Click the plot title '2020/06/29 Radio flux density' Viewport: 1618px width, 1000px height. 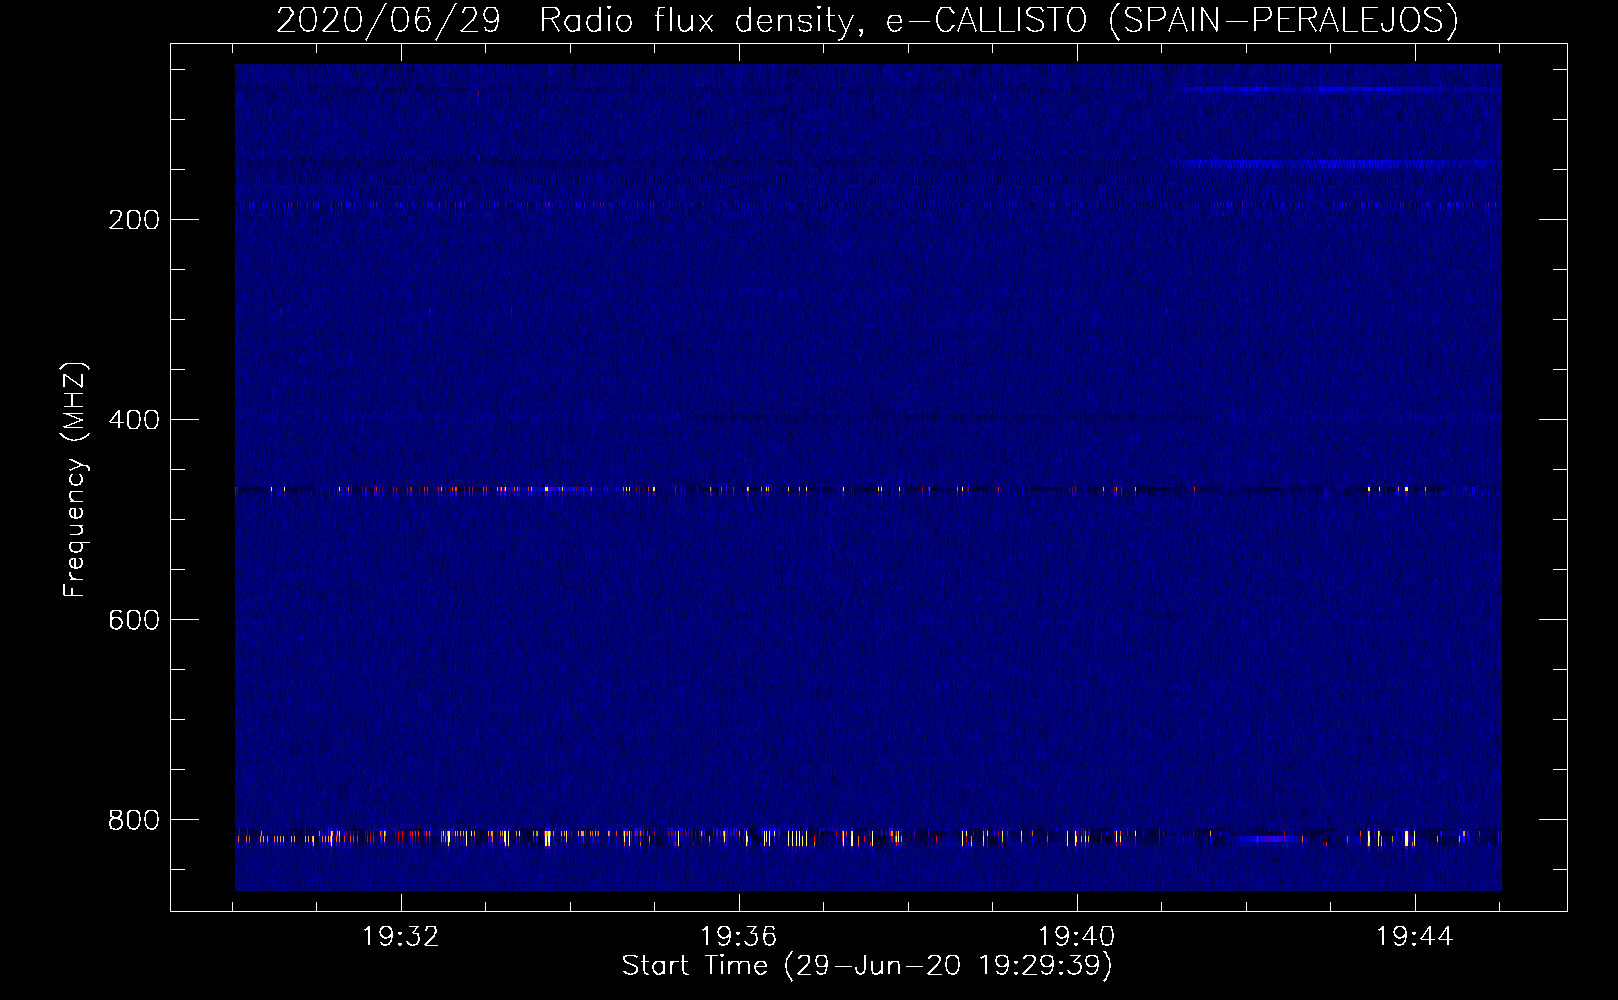pyautogui.click(x=866, y=20)
